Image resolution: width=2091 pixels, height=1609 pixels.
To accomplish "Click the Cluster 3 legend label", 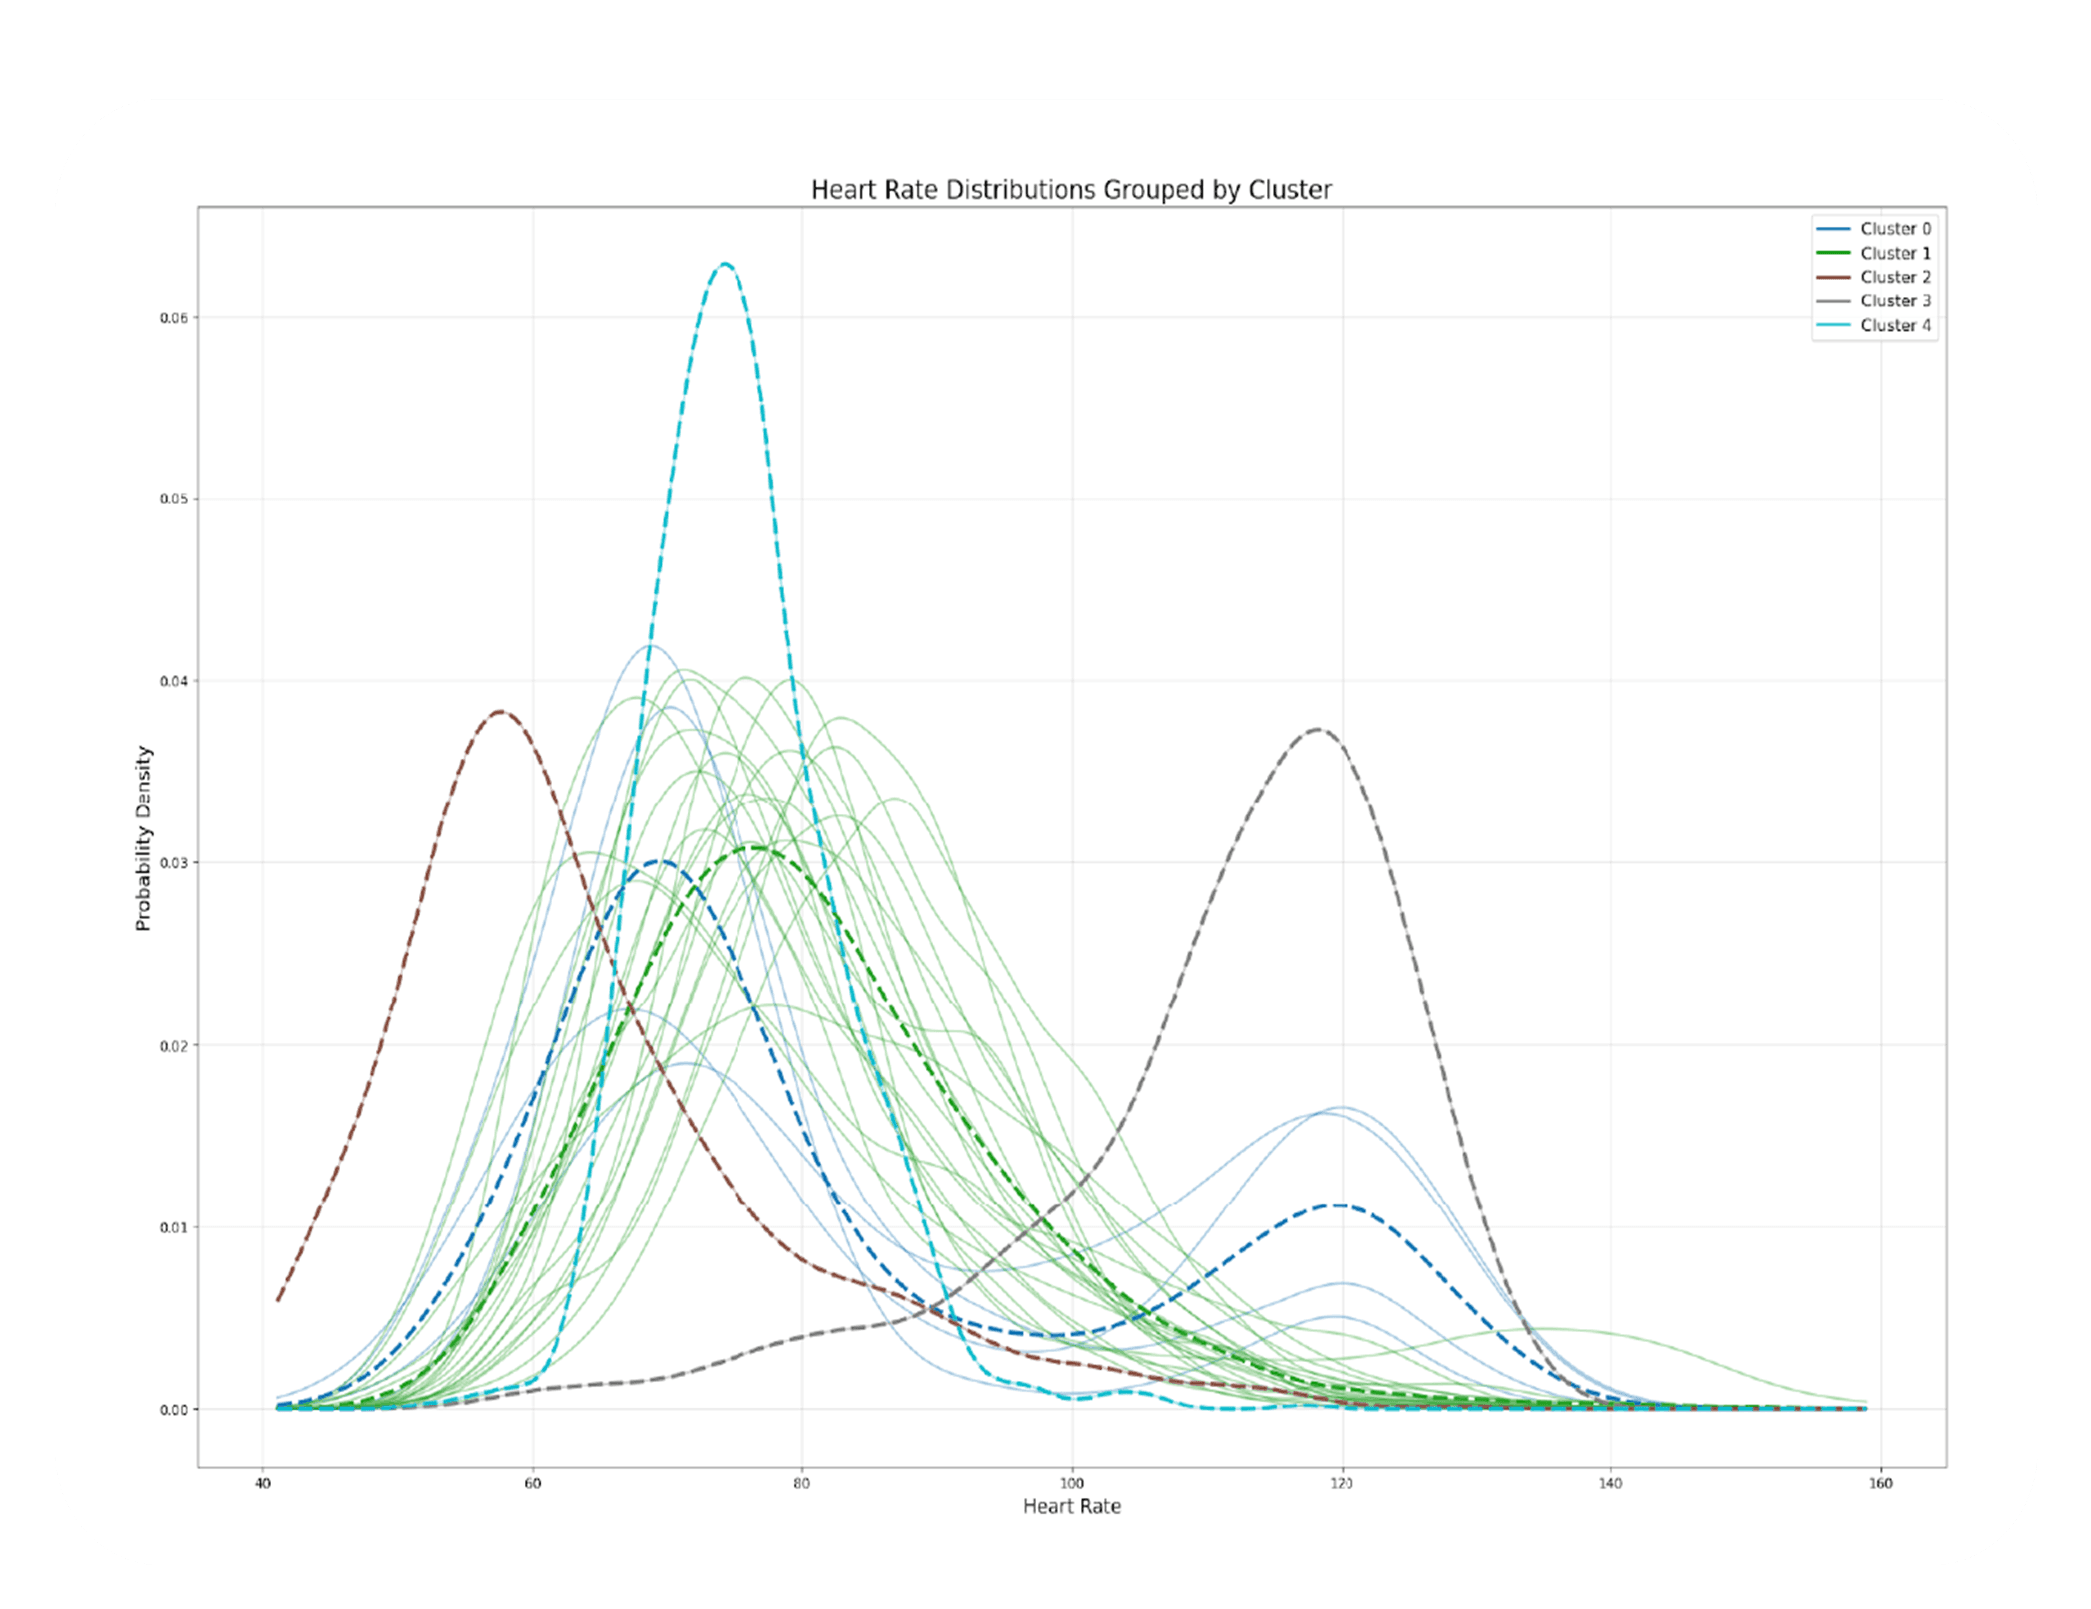I will 1895,301.
